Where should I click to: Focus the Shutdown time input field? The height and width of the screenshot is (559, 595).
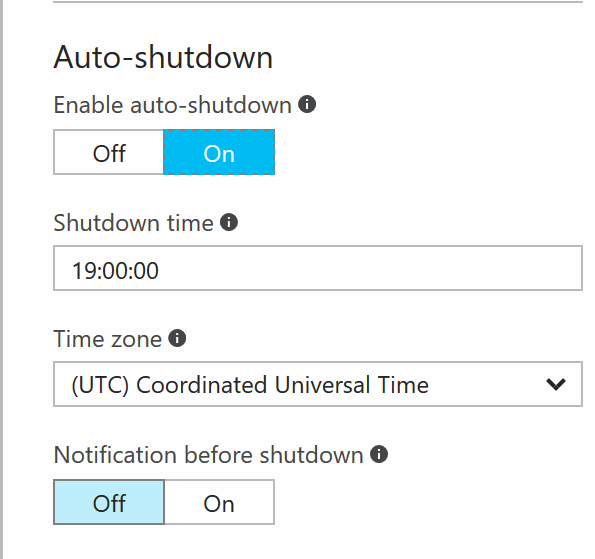[318, 268]
